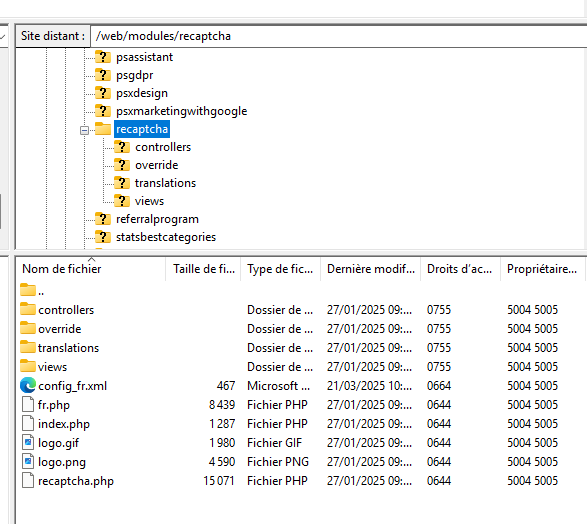Click the psgdpr folder question-mark icon

[103, 75]
